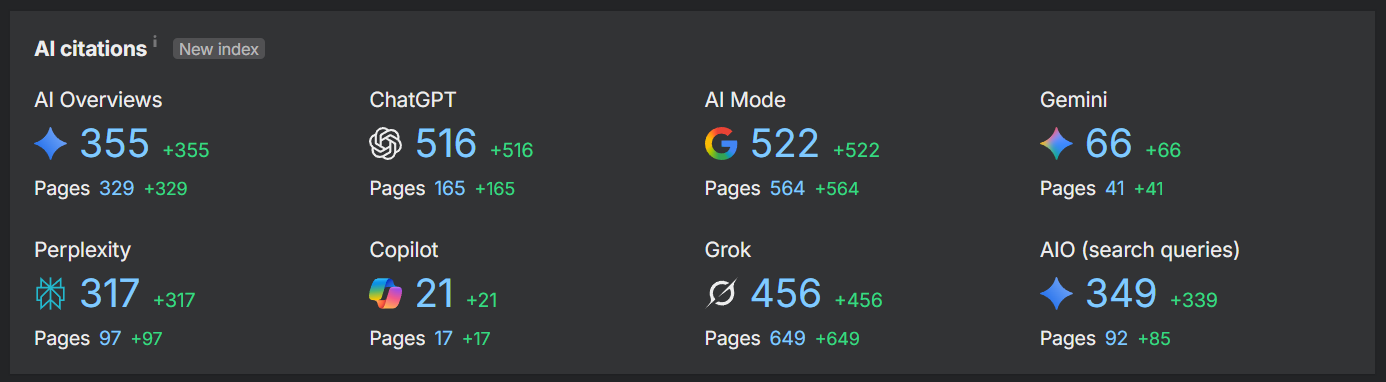Click the ChatGPT label
The width and height of the screenshot is (1386, 382).
413,100
